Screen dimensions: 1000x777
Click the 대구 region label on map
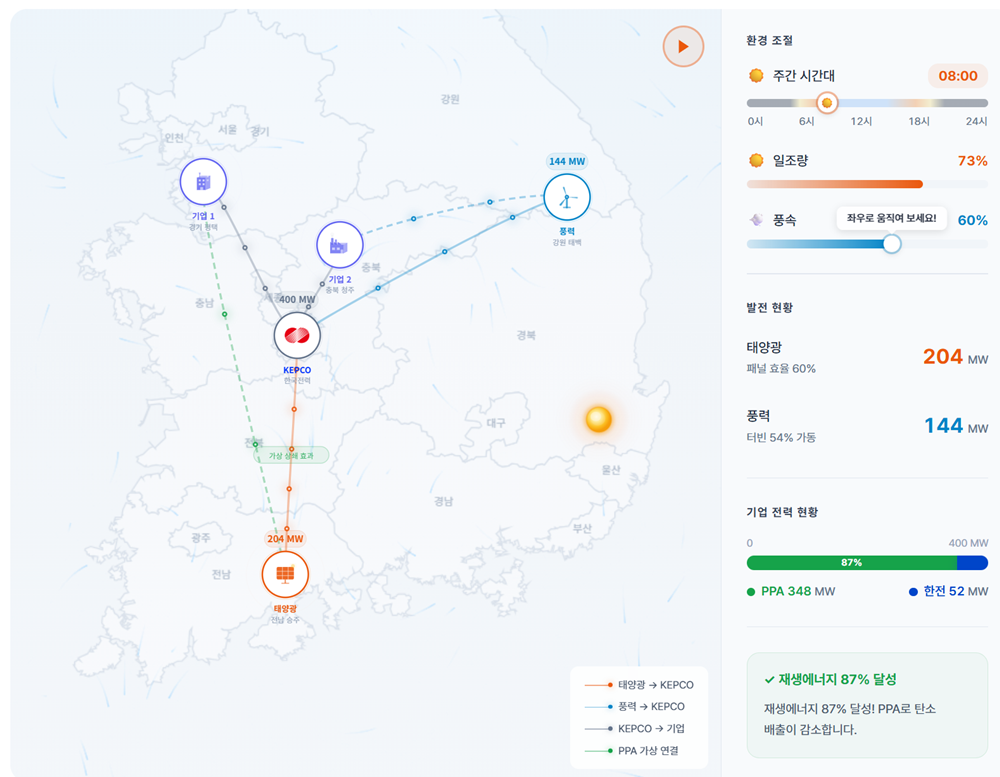(x=496, y=423)
